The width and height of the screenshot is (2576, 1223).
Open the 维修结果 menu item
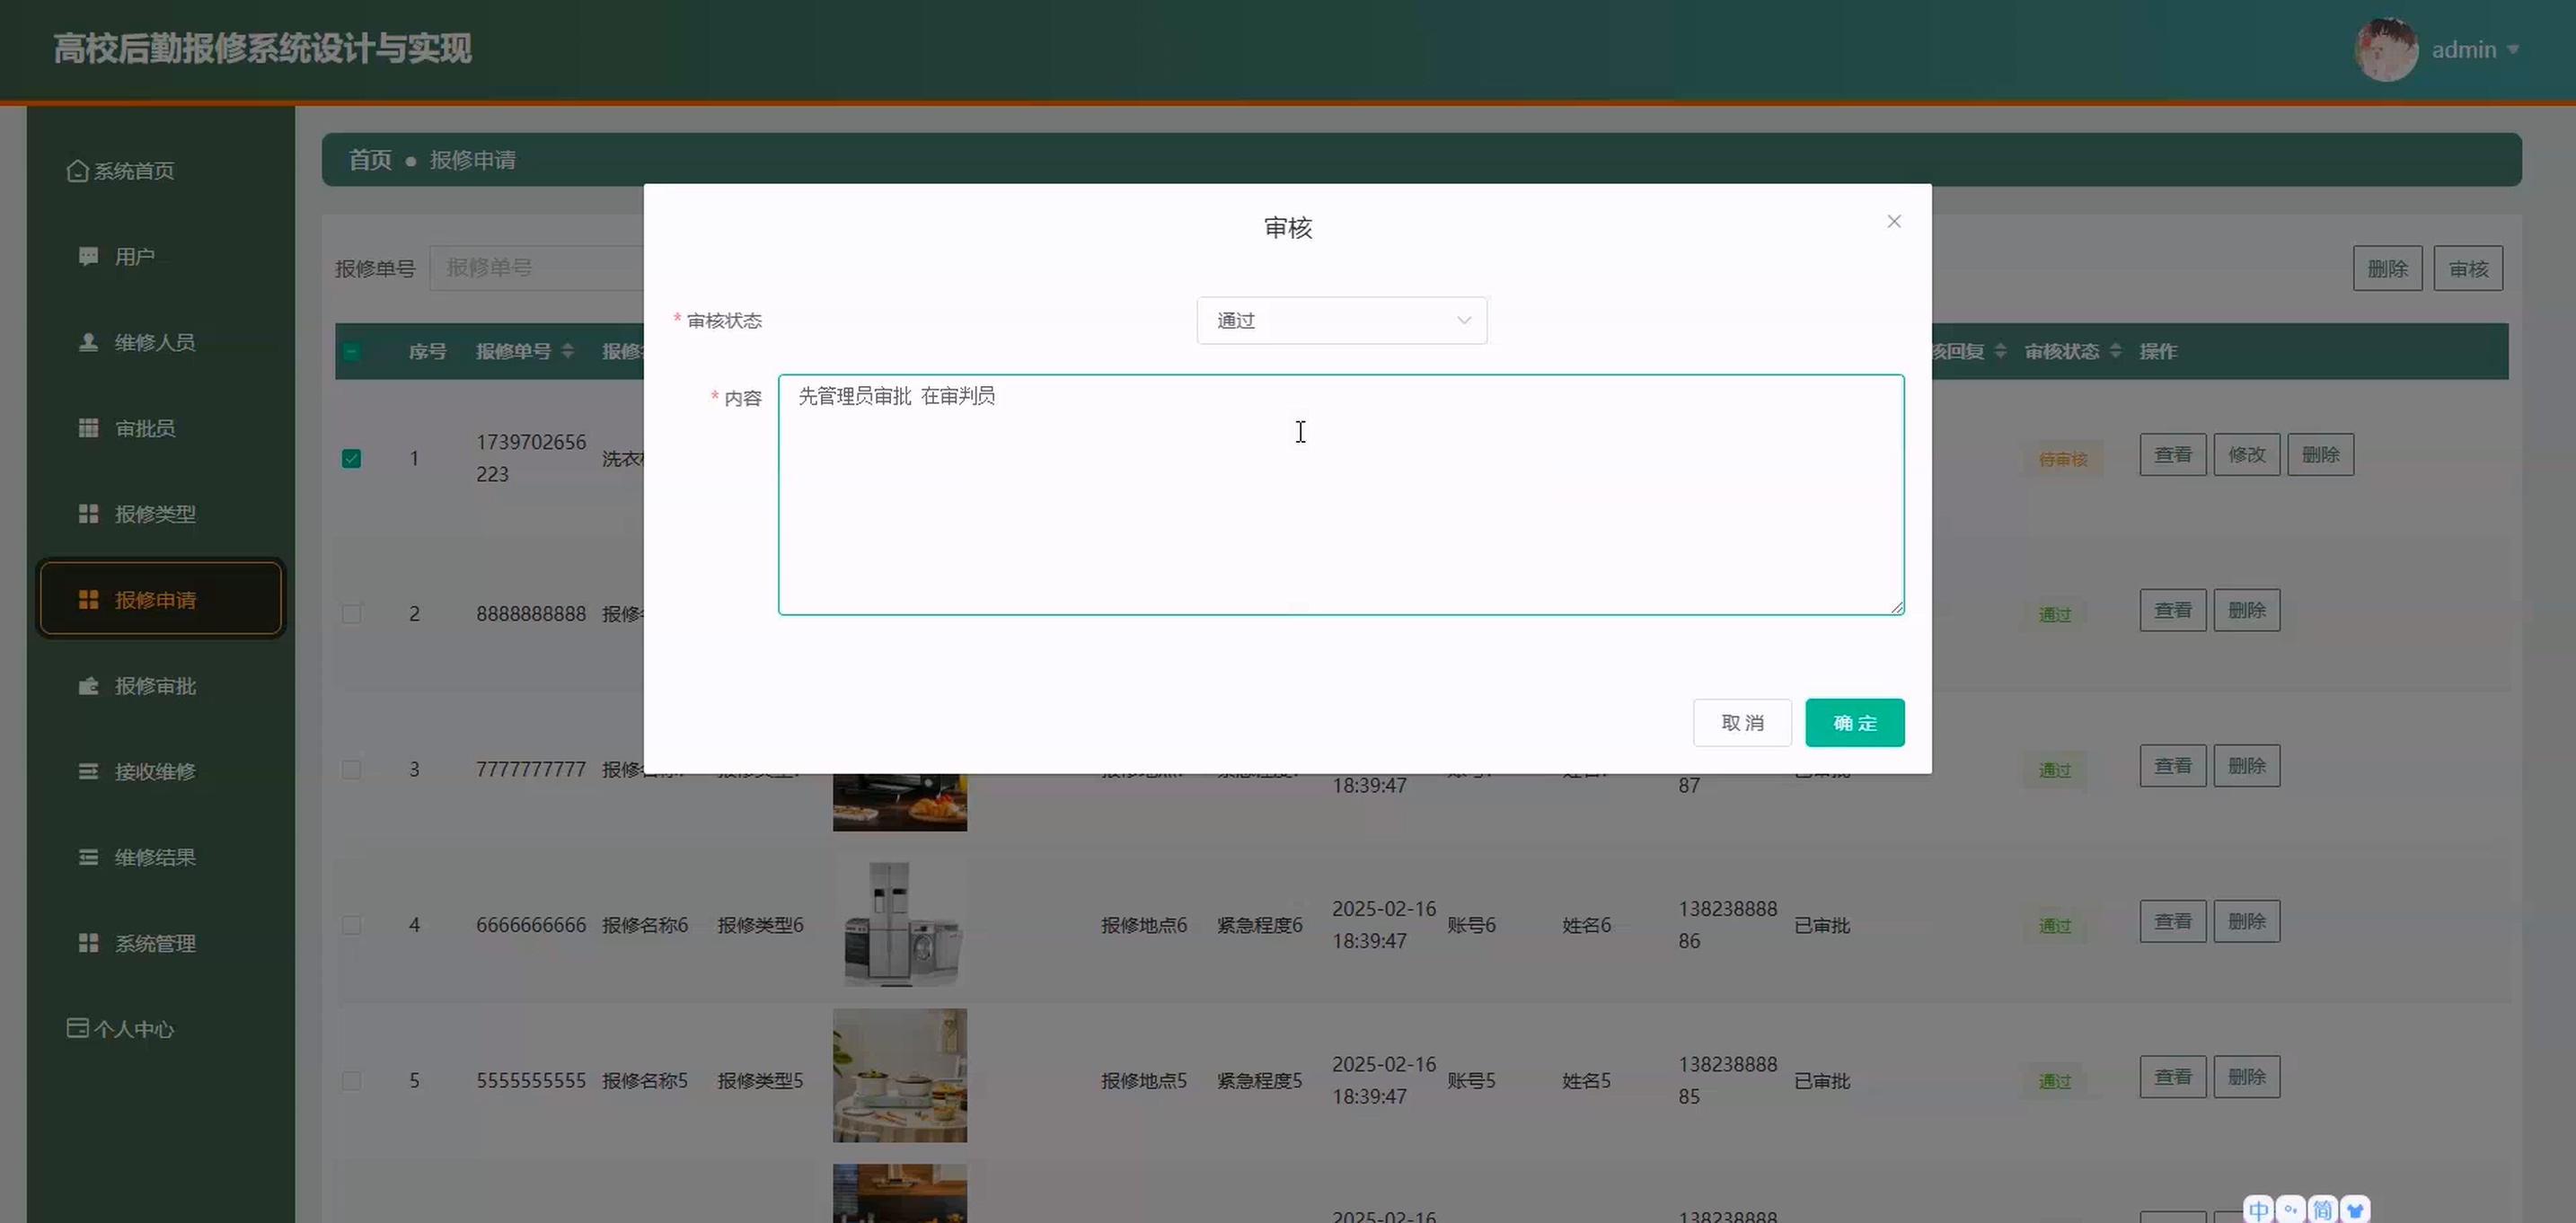[155, 857]
